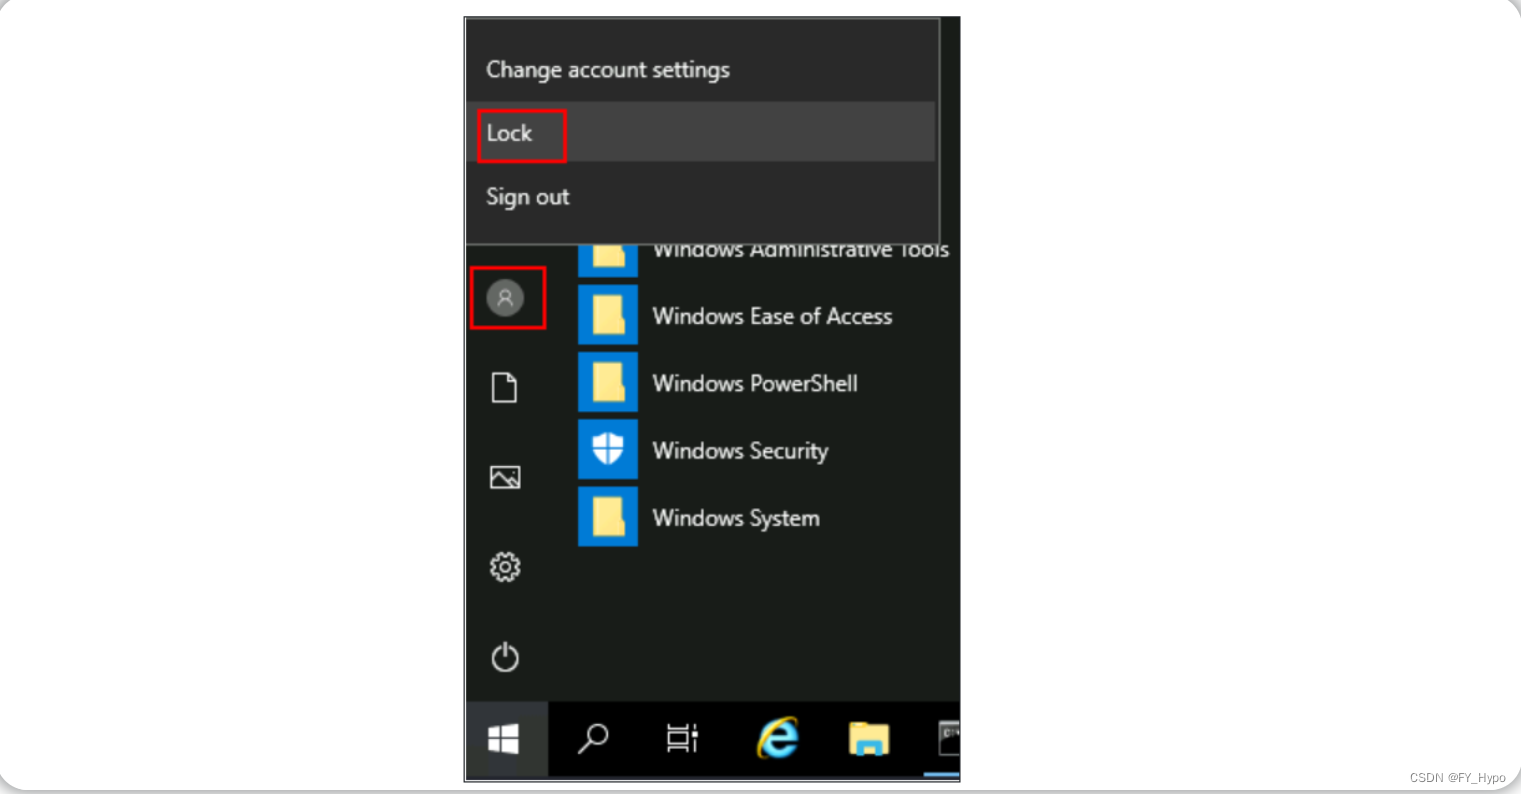The height and width of the screenshot is (794, 1521).
Task: Open Task View on taskbar
Action: [682, 740]
